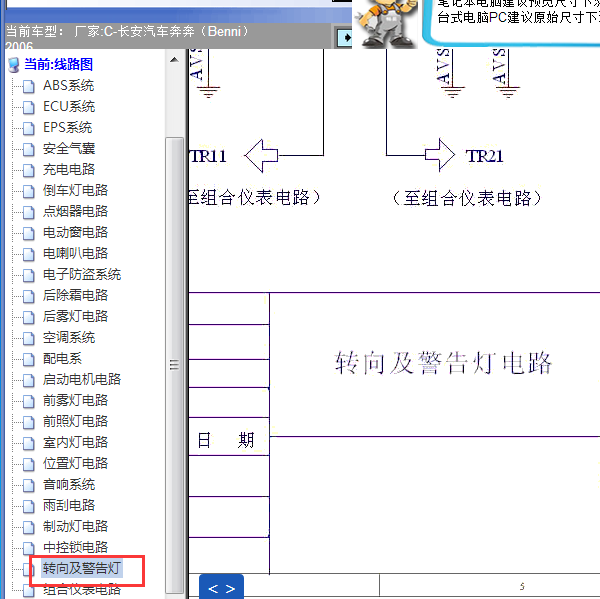Click the document icon beside 安全气囊
The width and height of the screenshot is (600, 599).
pos(29,149)
